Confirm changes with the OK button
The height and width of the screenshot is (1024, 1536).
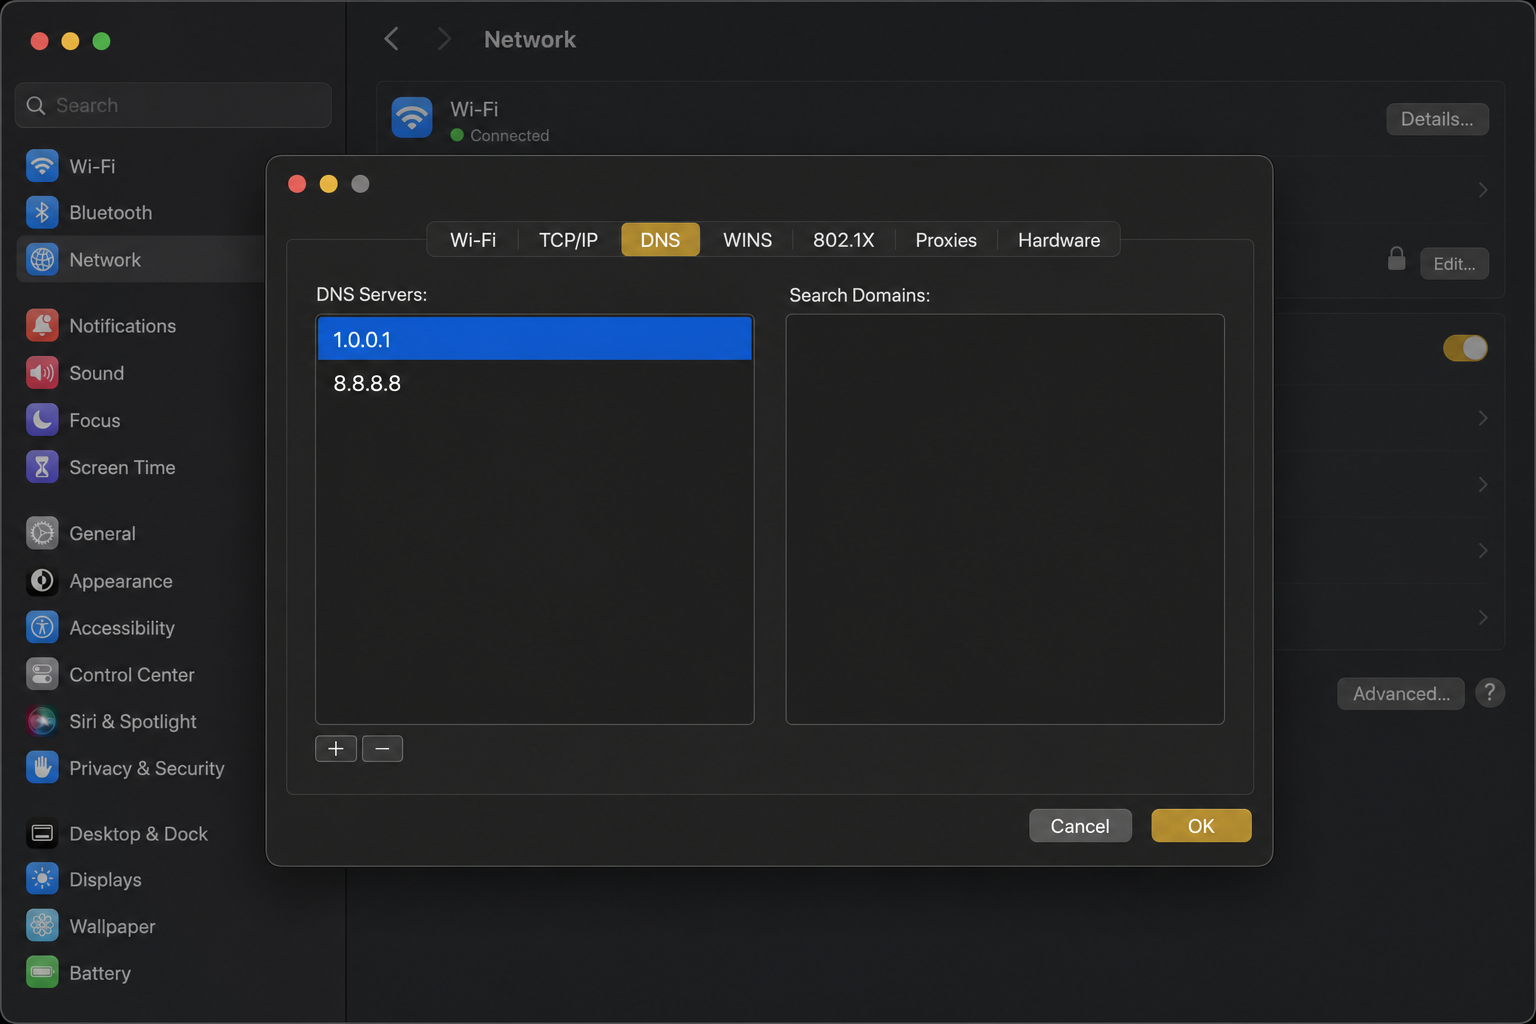pyautogui.click(x=1201, y=826)
